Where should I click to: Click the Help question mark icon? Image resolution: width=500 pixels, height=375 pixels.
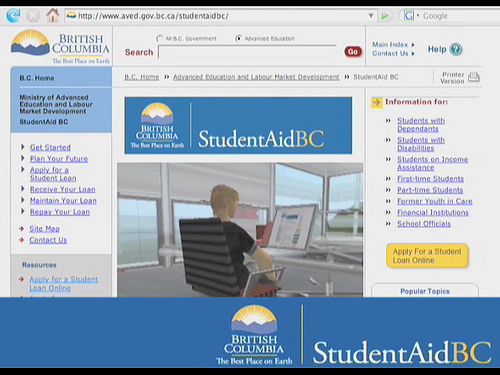click(456, 49)
